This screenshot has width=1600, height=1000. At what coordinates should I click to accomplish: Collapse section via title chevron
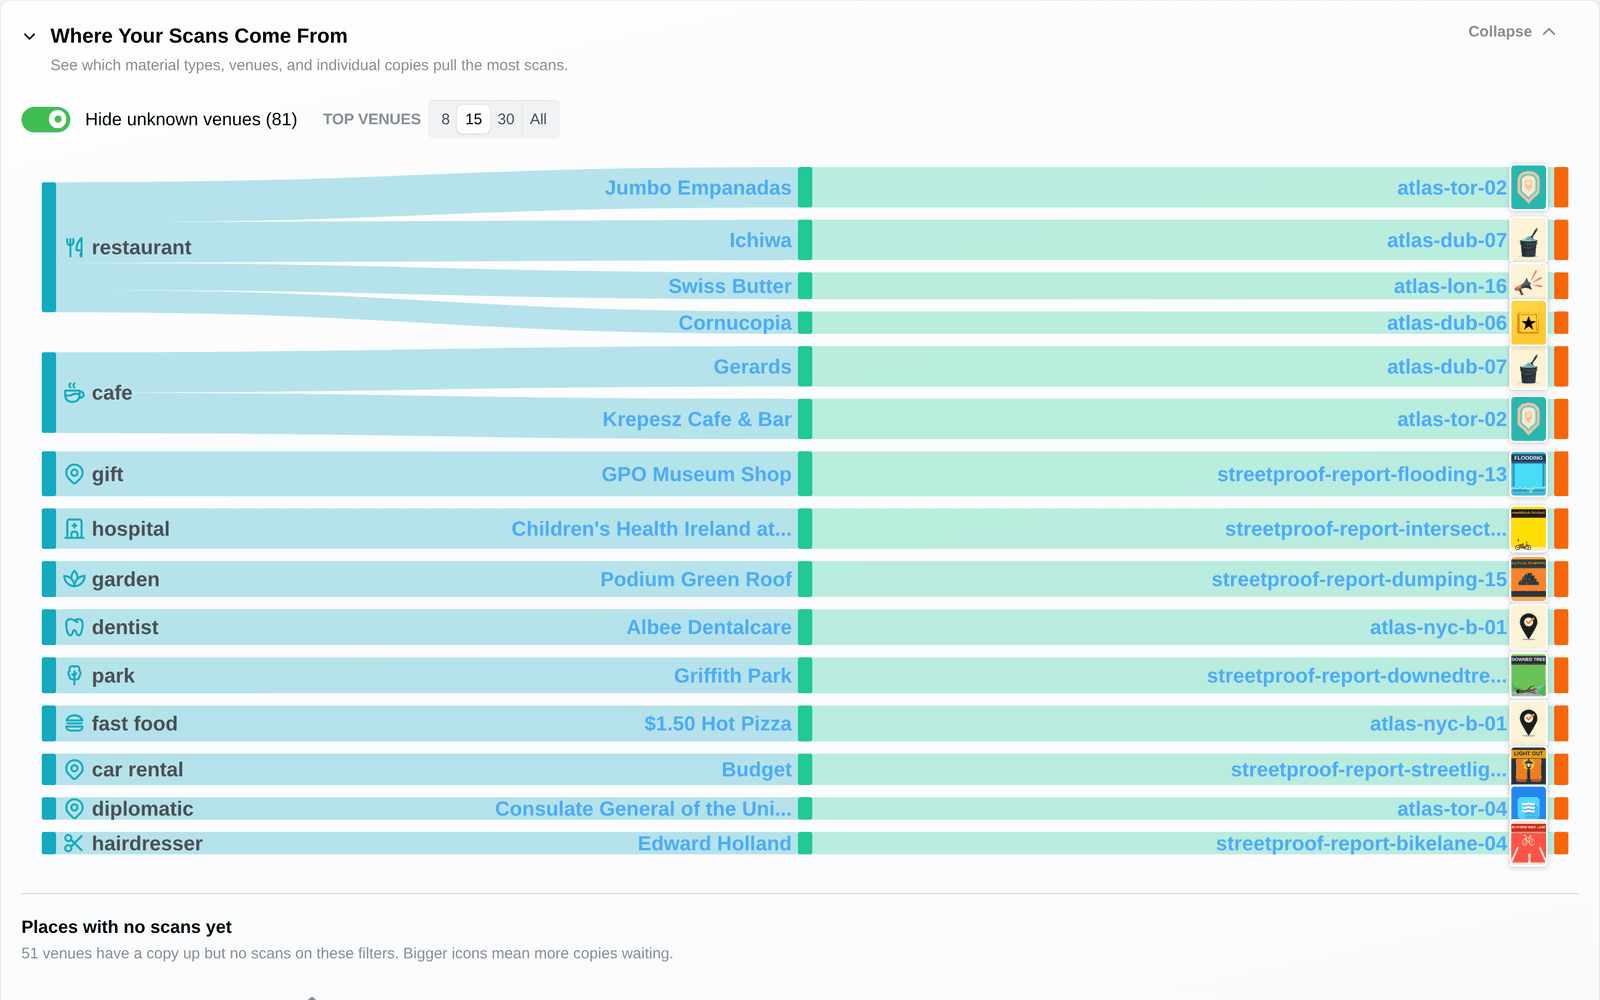(x=30, y=36)
